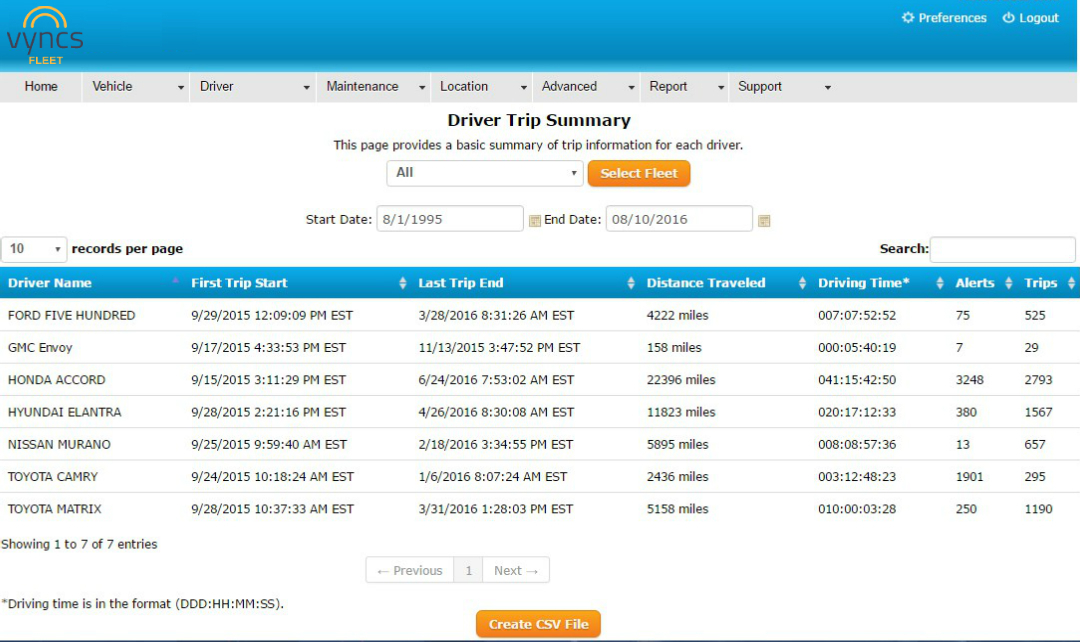Open the Start Date calendar picker icon

click(x=534, y=220)
